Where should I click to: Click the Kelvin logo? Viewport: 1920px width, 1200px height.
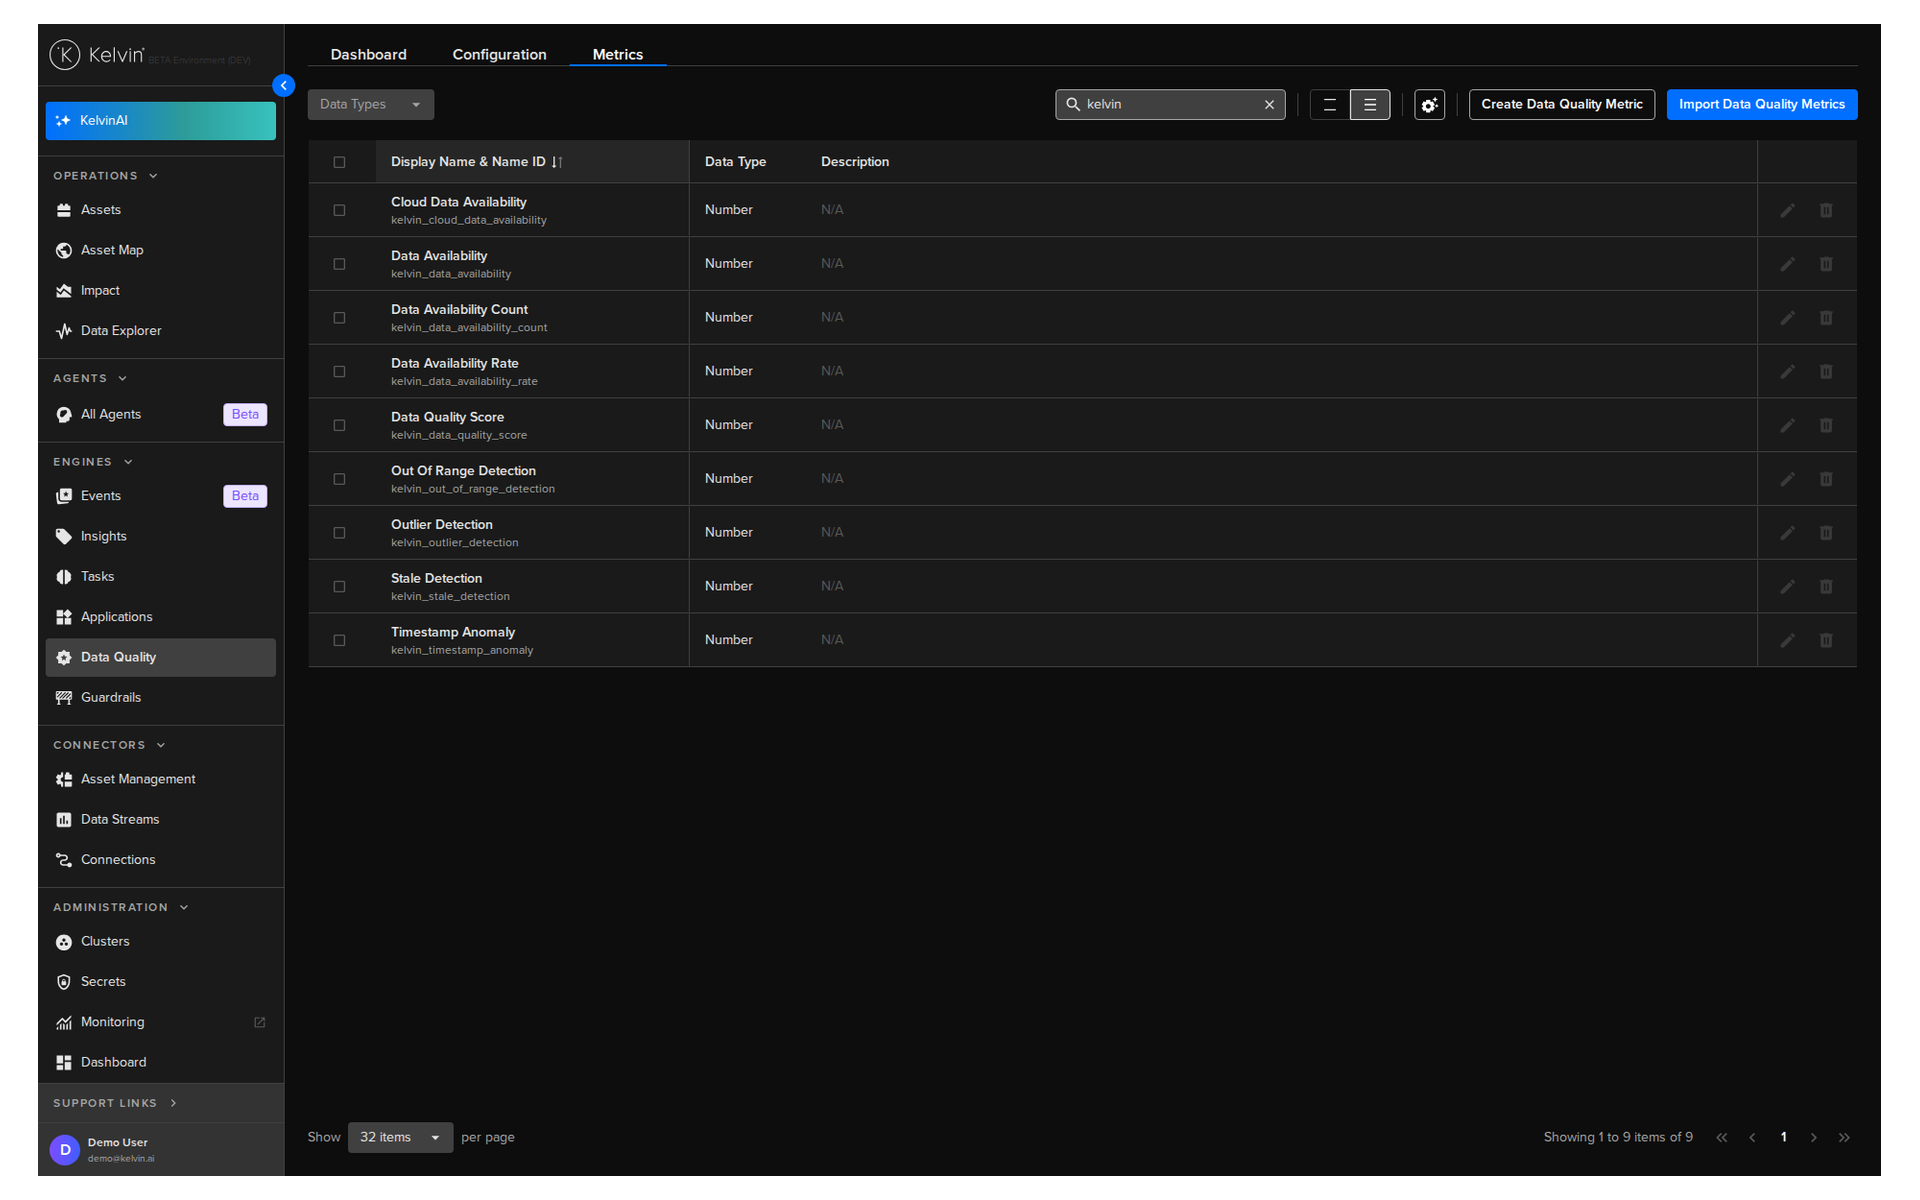(97, 55)
